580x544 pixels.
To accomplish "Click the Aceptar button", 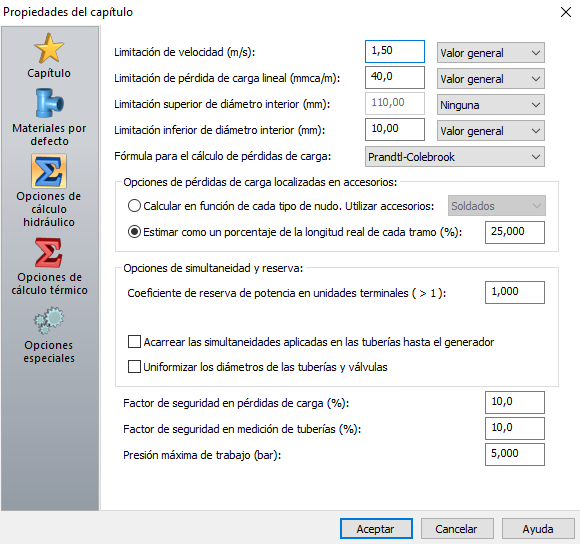I will (376, 529).
